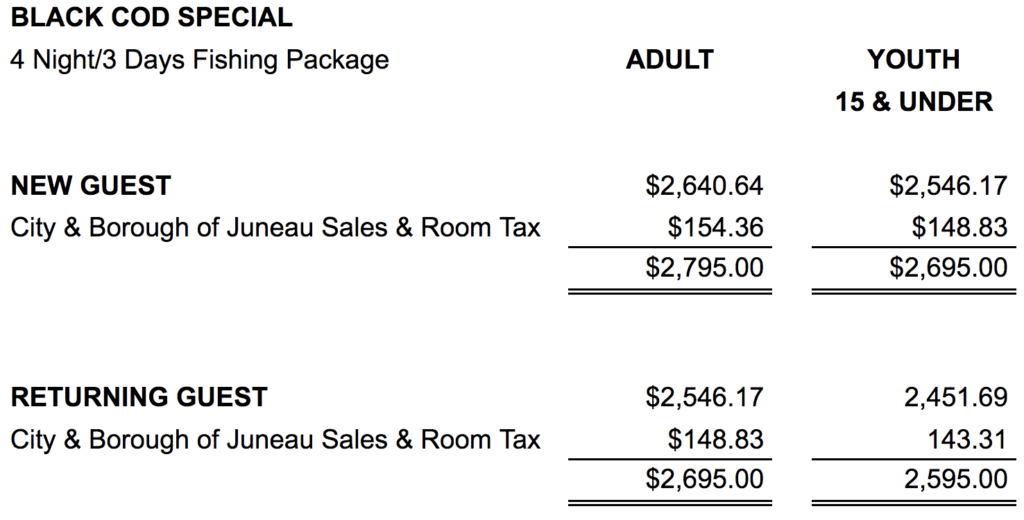
Task: Click the NEW GUEST row label
Action: tap(91, 186)
